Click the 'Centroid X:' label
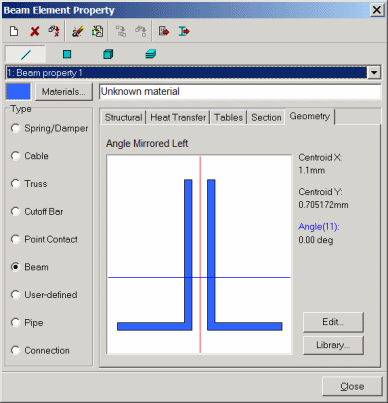 [320, 157]
